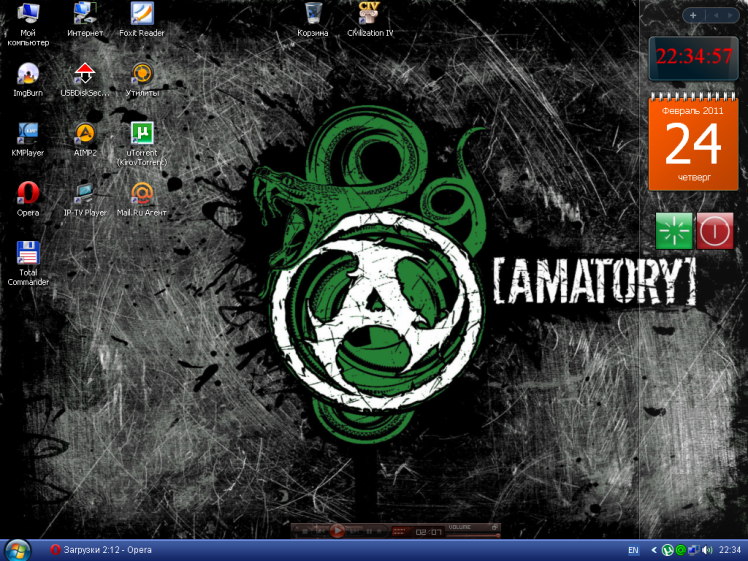748x561 pixels.
Task: Open the AIMP2 desktop shortcut
Action: click(85, 139)
